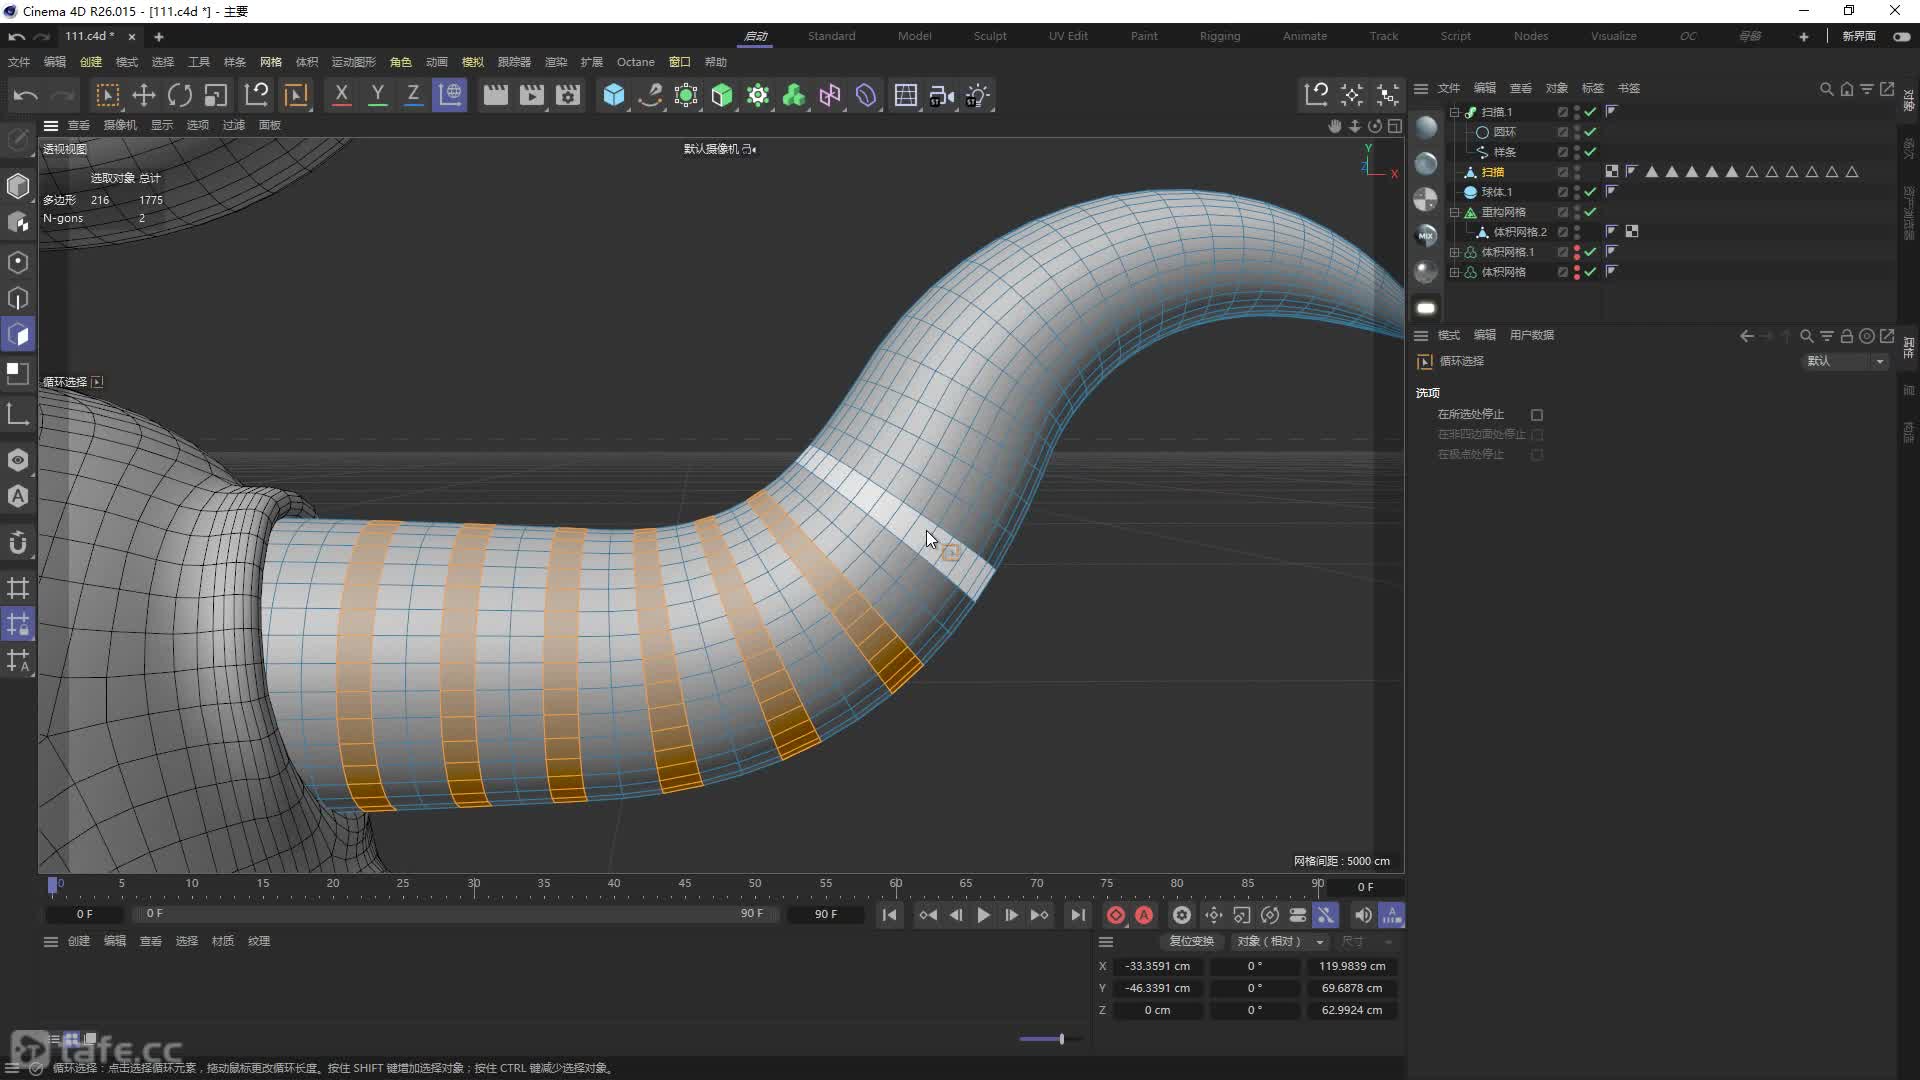Screen dimensions: 1920x1080
Task: Toggle X axis lock
Action: [341, 95]
